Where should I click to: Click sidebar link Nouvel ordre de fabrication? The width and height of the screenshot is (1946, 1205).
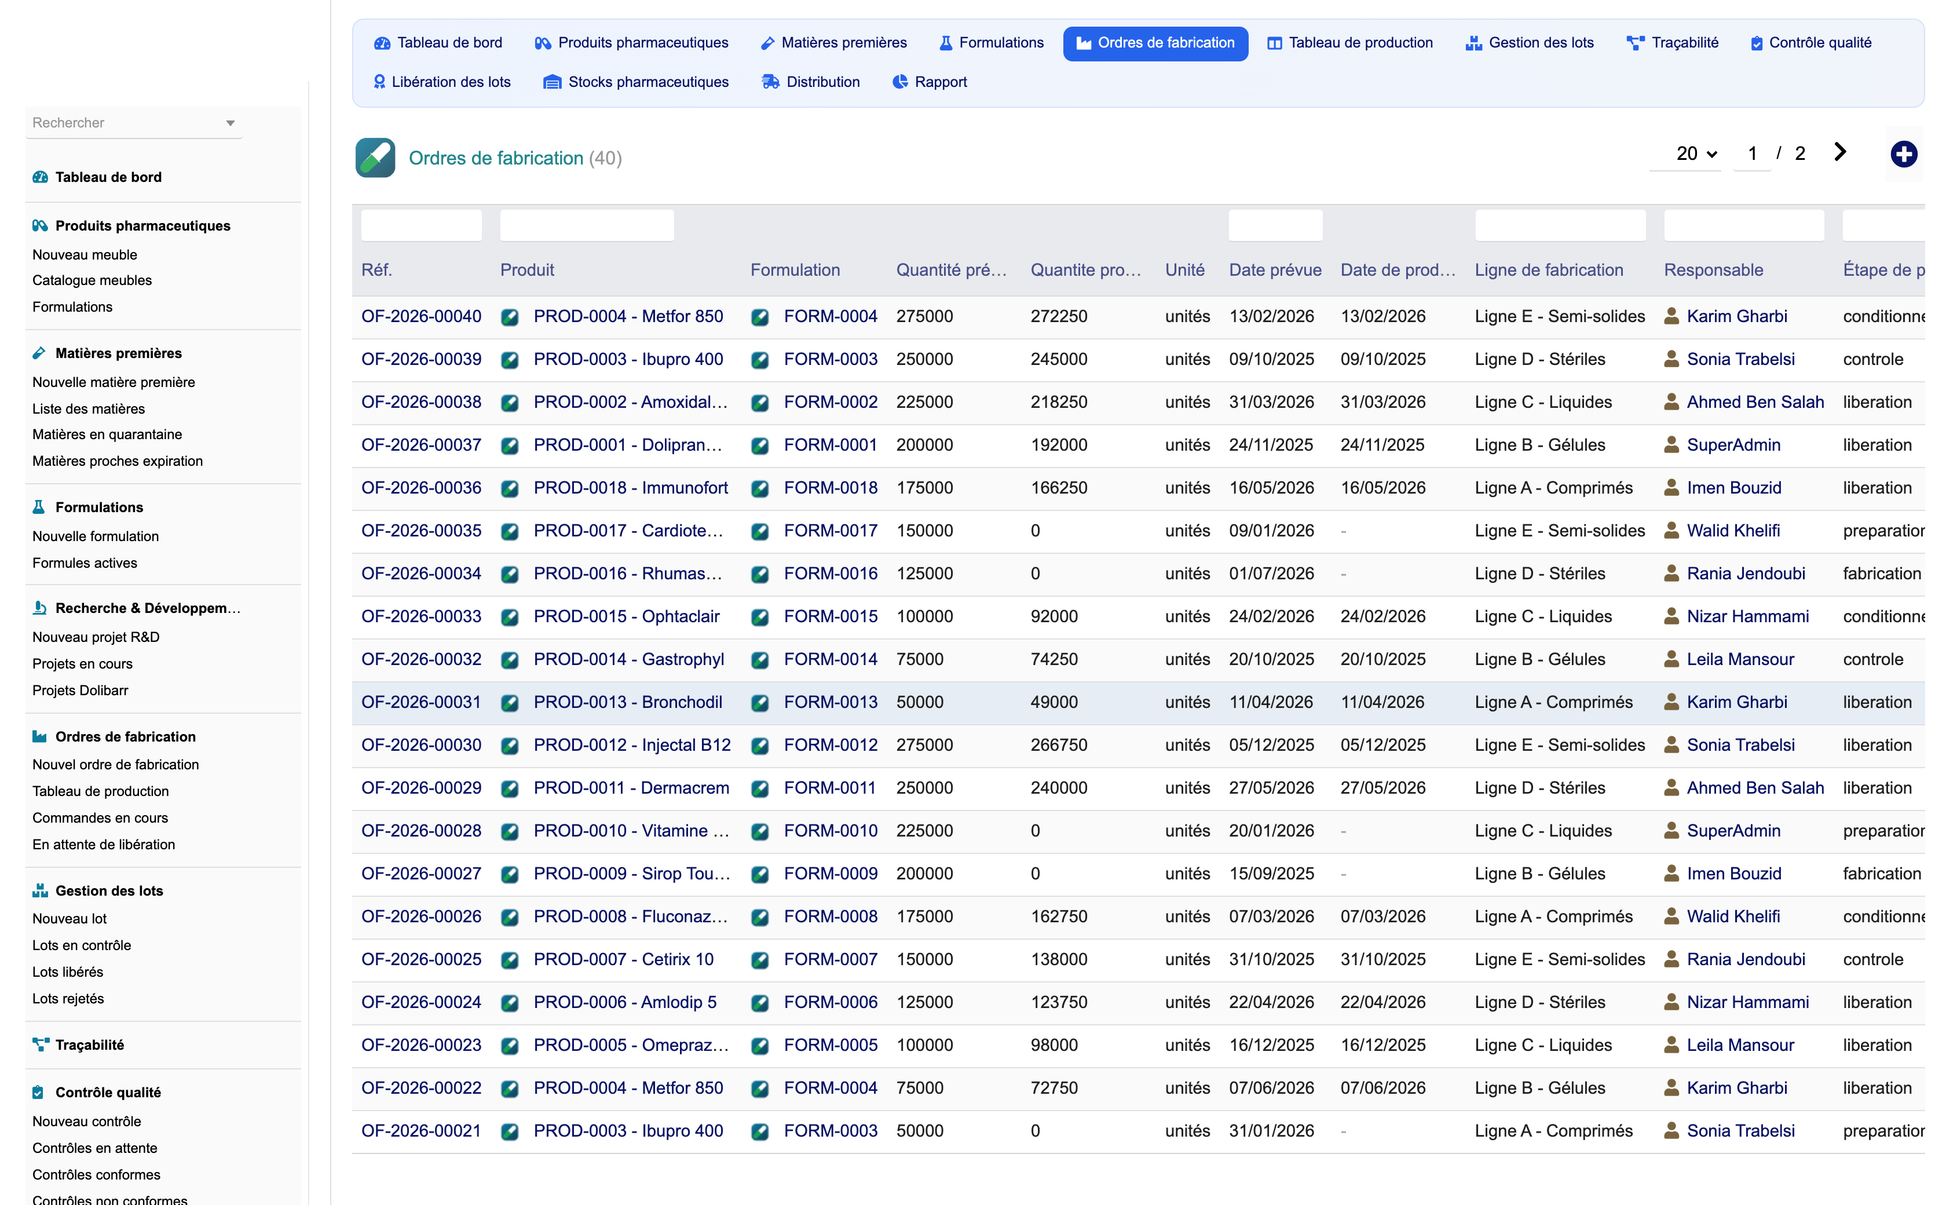pos(116,765)
